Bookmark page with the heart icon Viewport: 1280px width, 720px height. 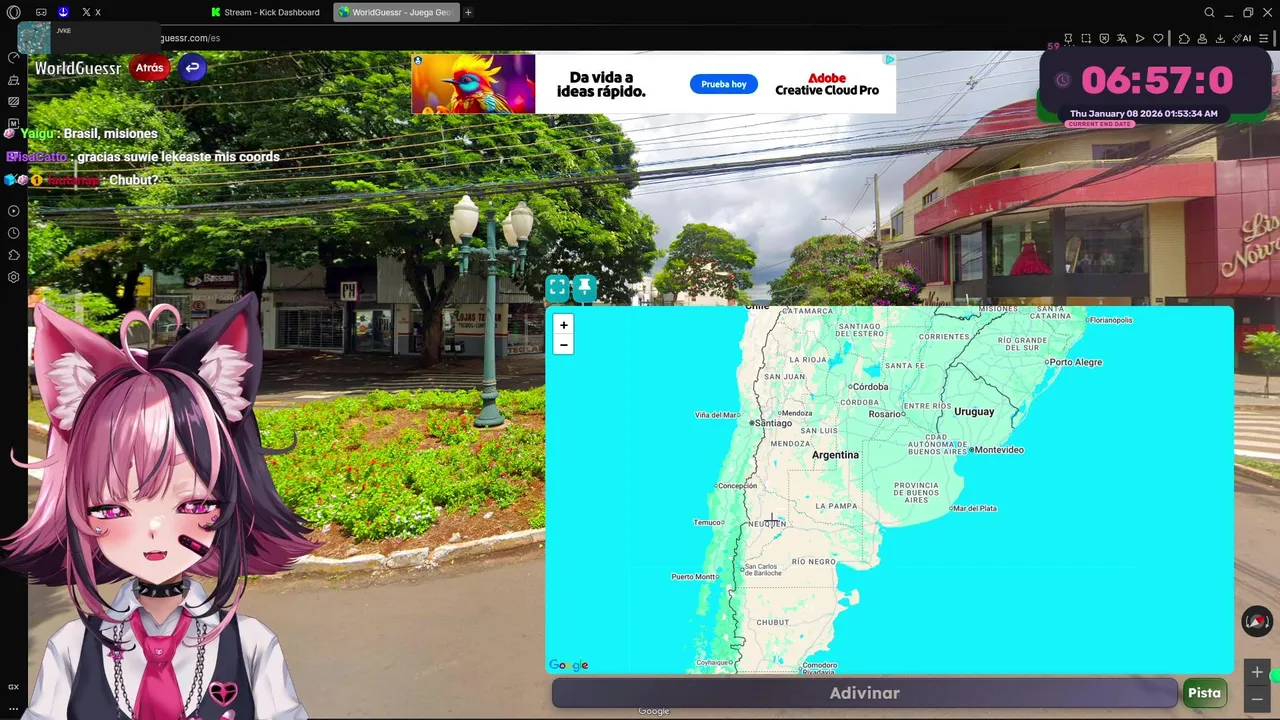point(1158,38)
